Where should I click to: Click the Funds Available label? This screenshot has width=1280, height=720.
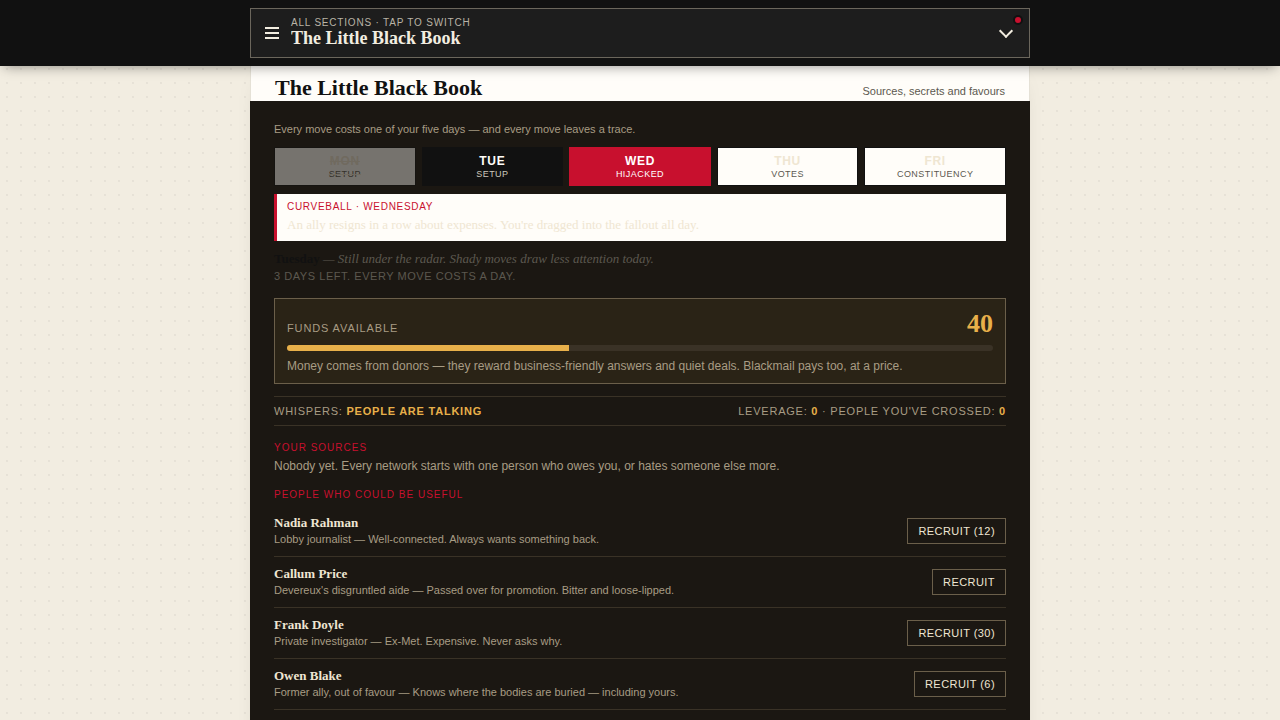point(342,328)
